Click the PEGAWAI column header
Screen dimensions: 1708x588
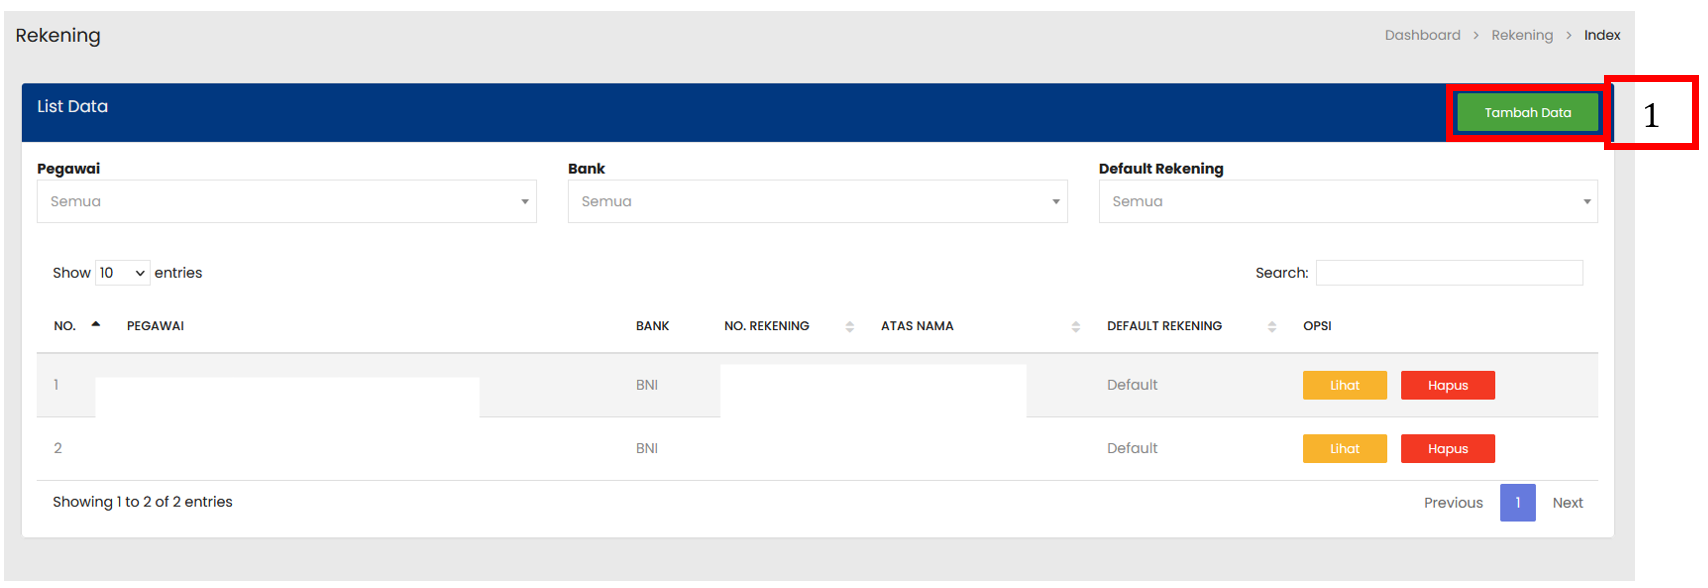(155, 326)
